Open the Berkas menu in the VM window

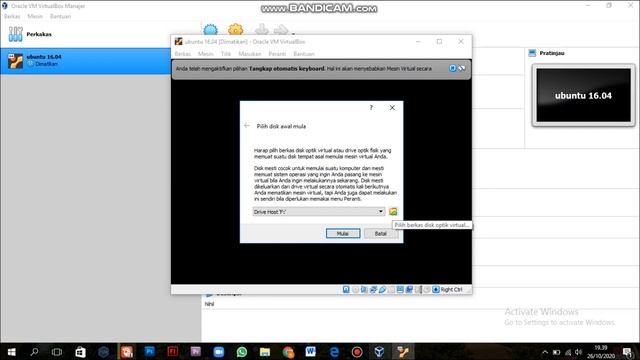click(x=182, y=54)
